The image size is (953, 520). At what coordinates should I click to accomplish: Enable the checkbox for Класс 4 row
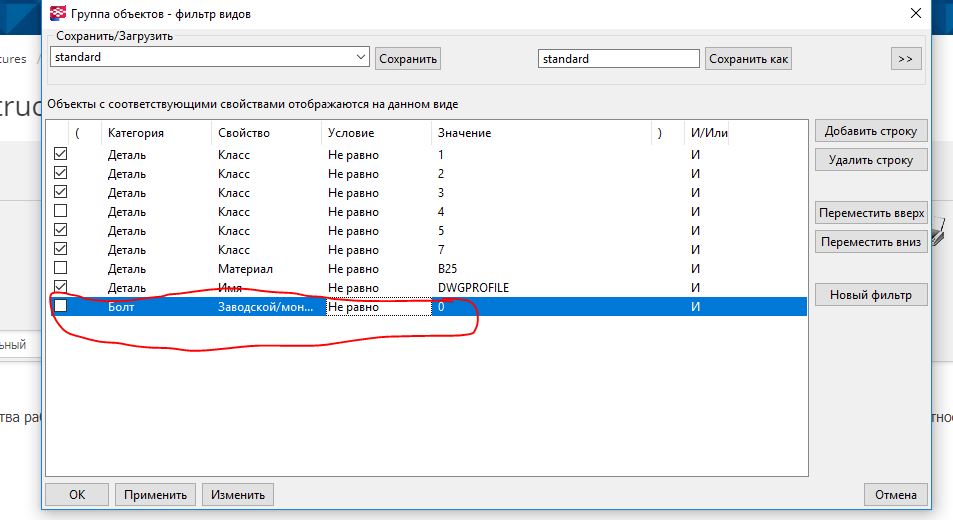[60, 212]
